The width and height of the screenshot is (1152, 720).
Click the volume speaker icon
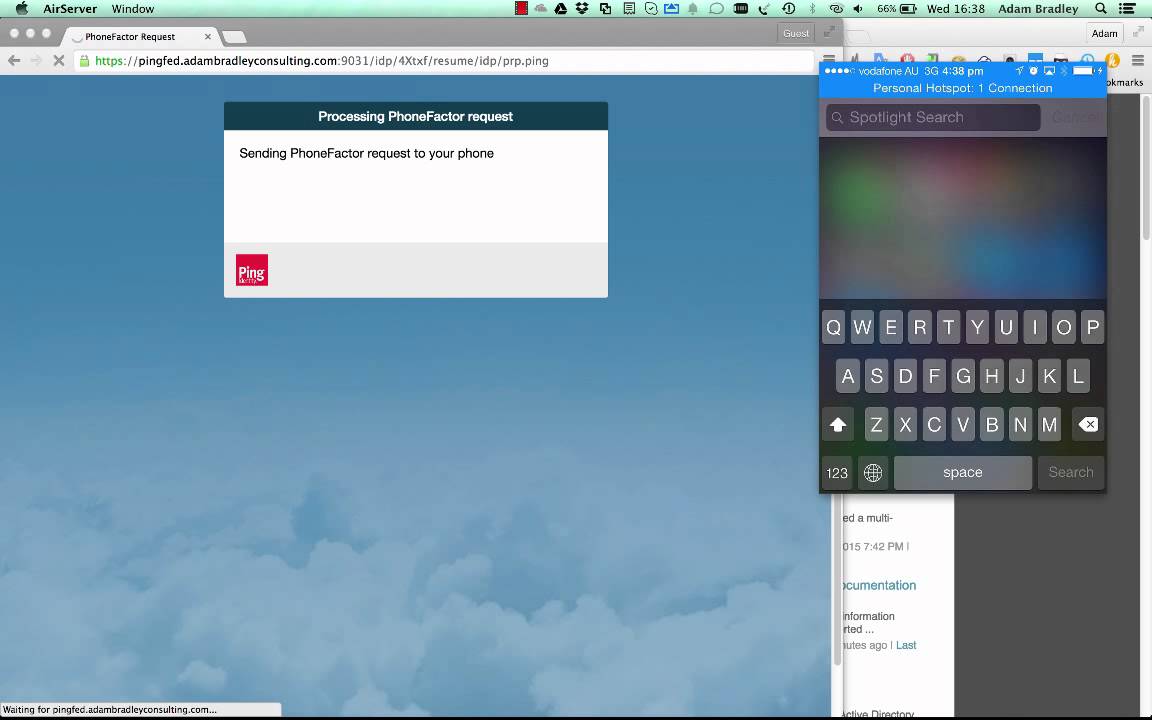click(858, 9)
